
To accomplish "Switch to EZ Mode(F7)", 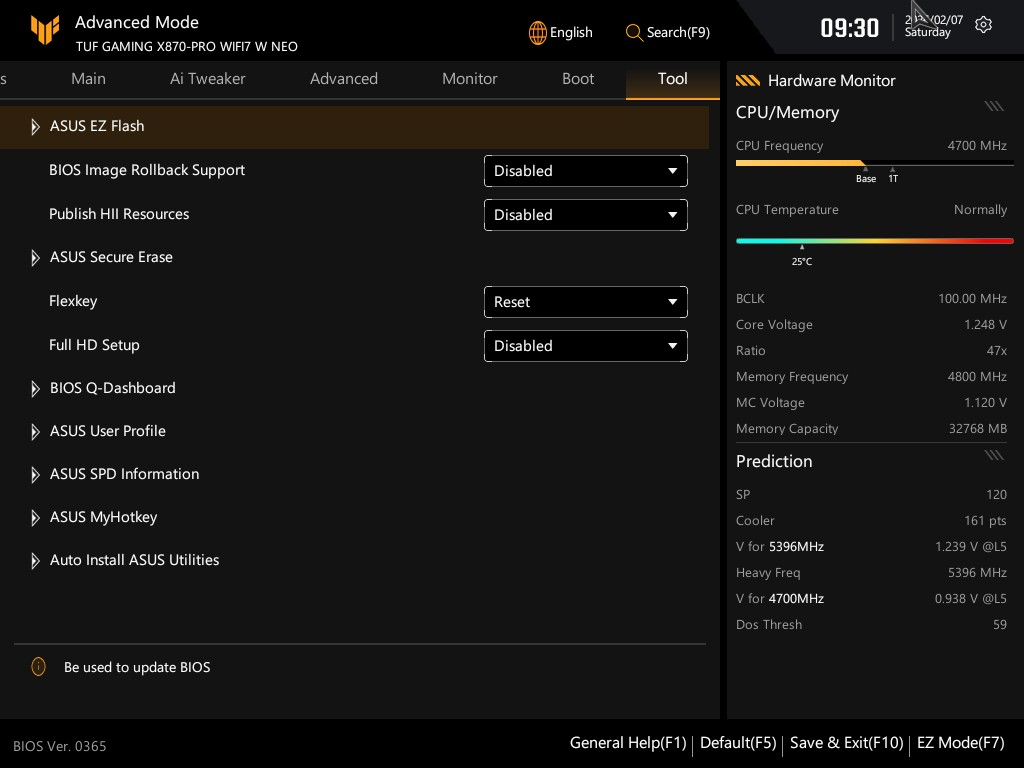I will click(x=960, y=743).
